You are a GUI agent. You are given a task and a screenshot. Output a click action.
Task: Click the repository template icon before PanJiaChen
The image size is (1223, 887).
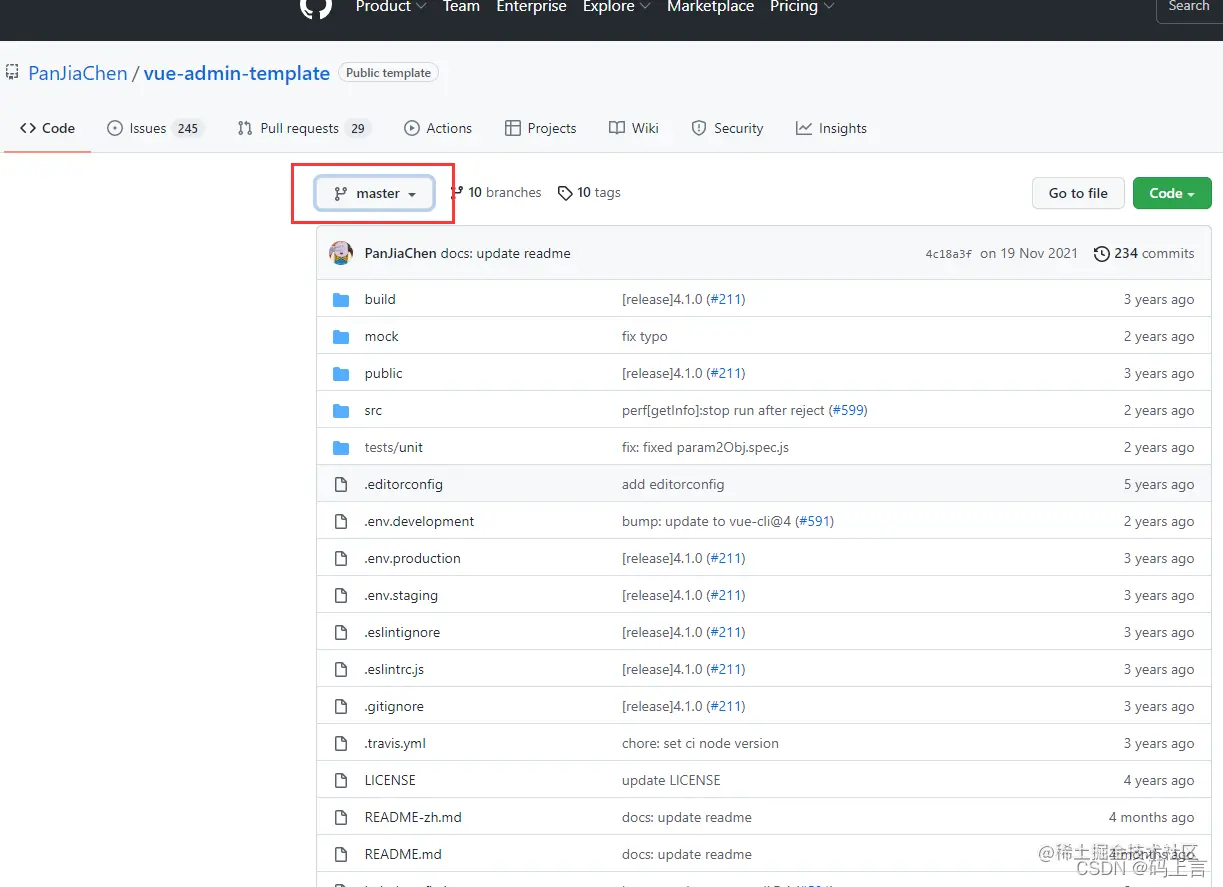12,73
